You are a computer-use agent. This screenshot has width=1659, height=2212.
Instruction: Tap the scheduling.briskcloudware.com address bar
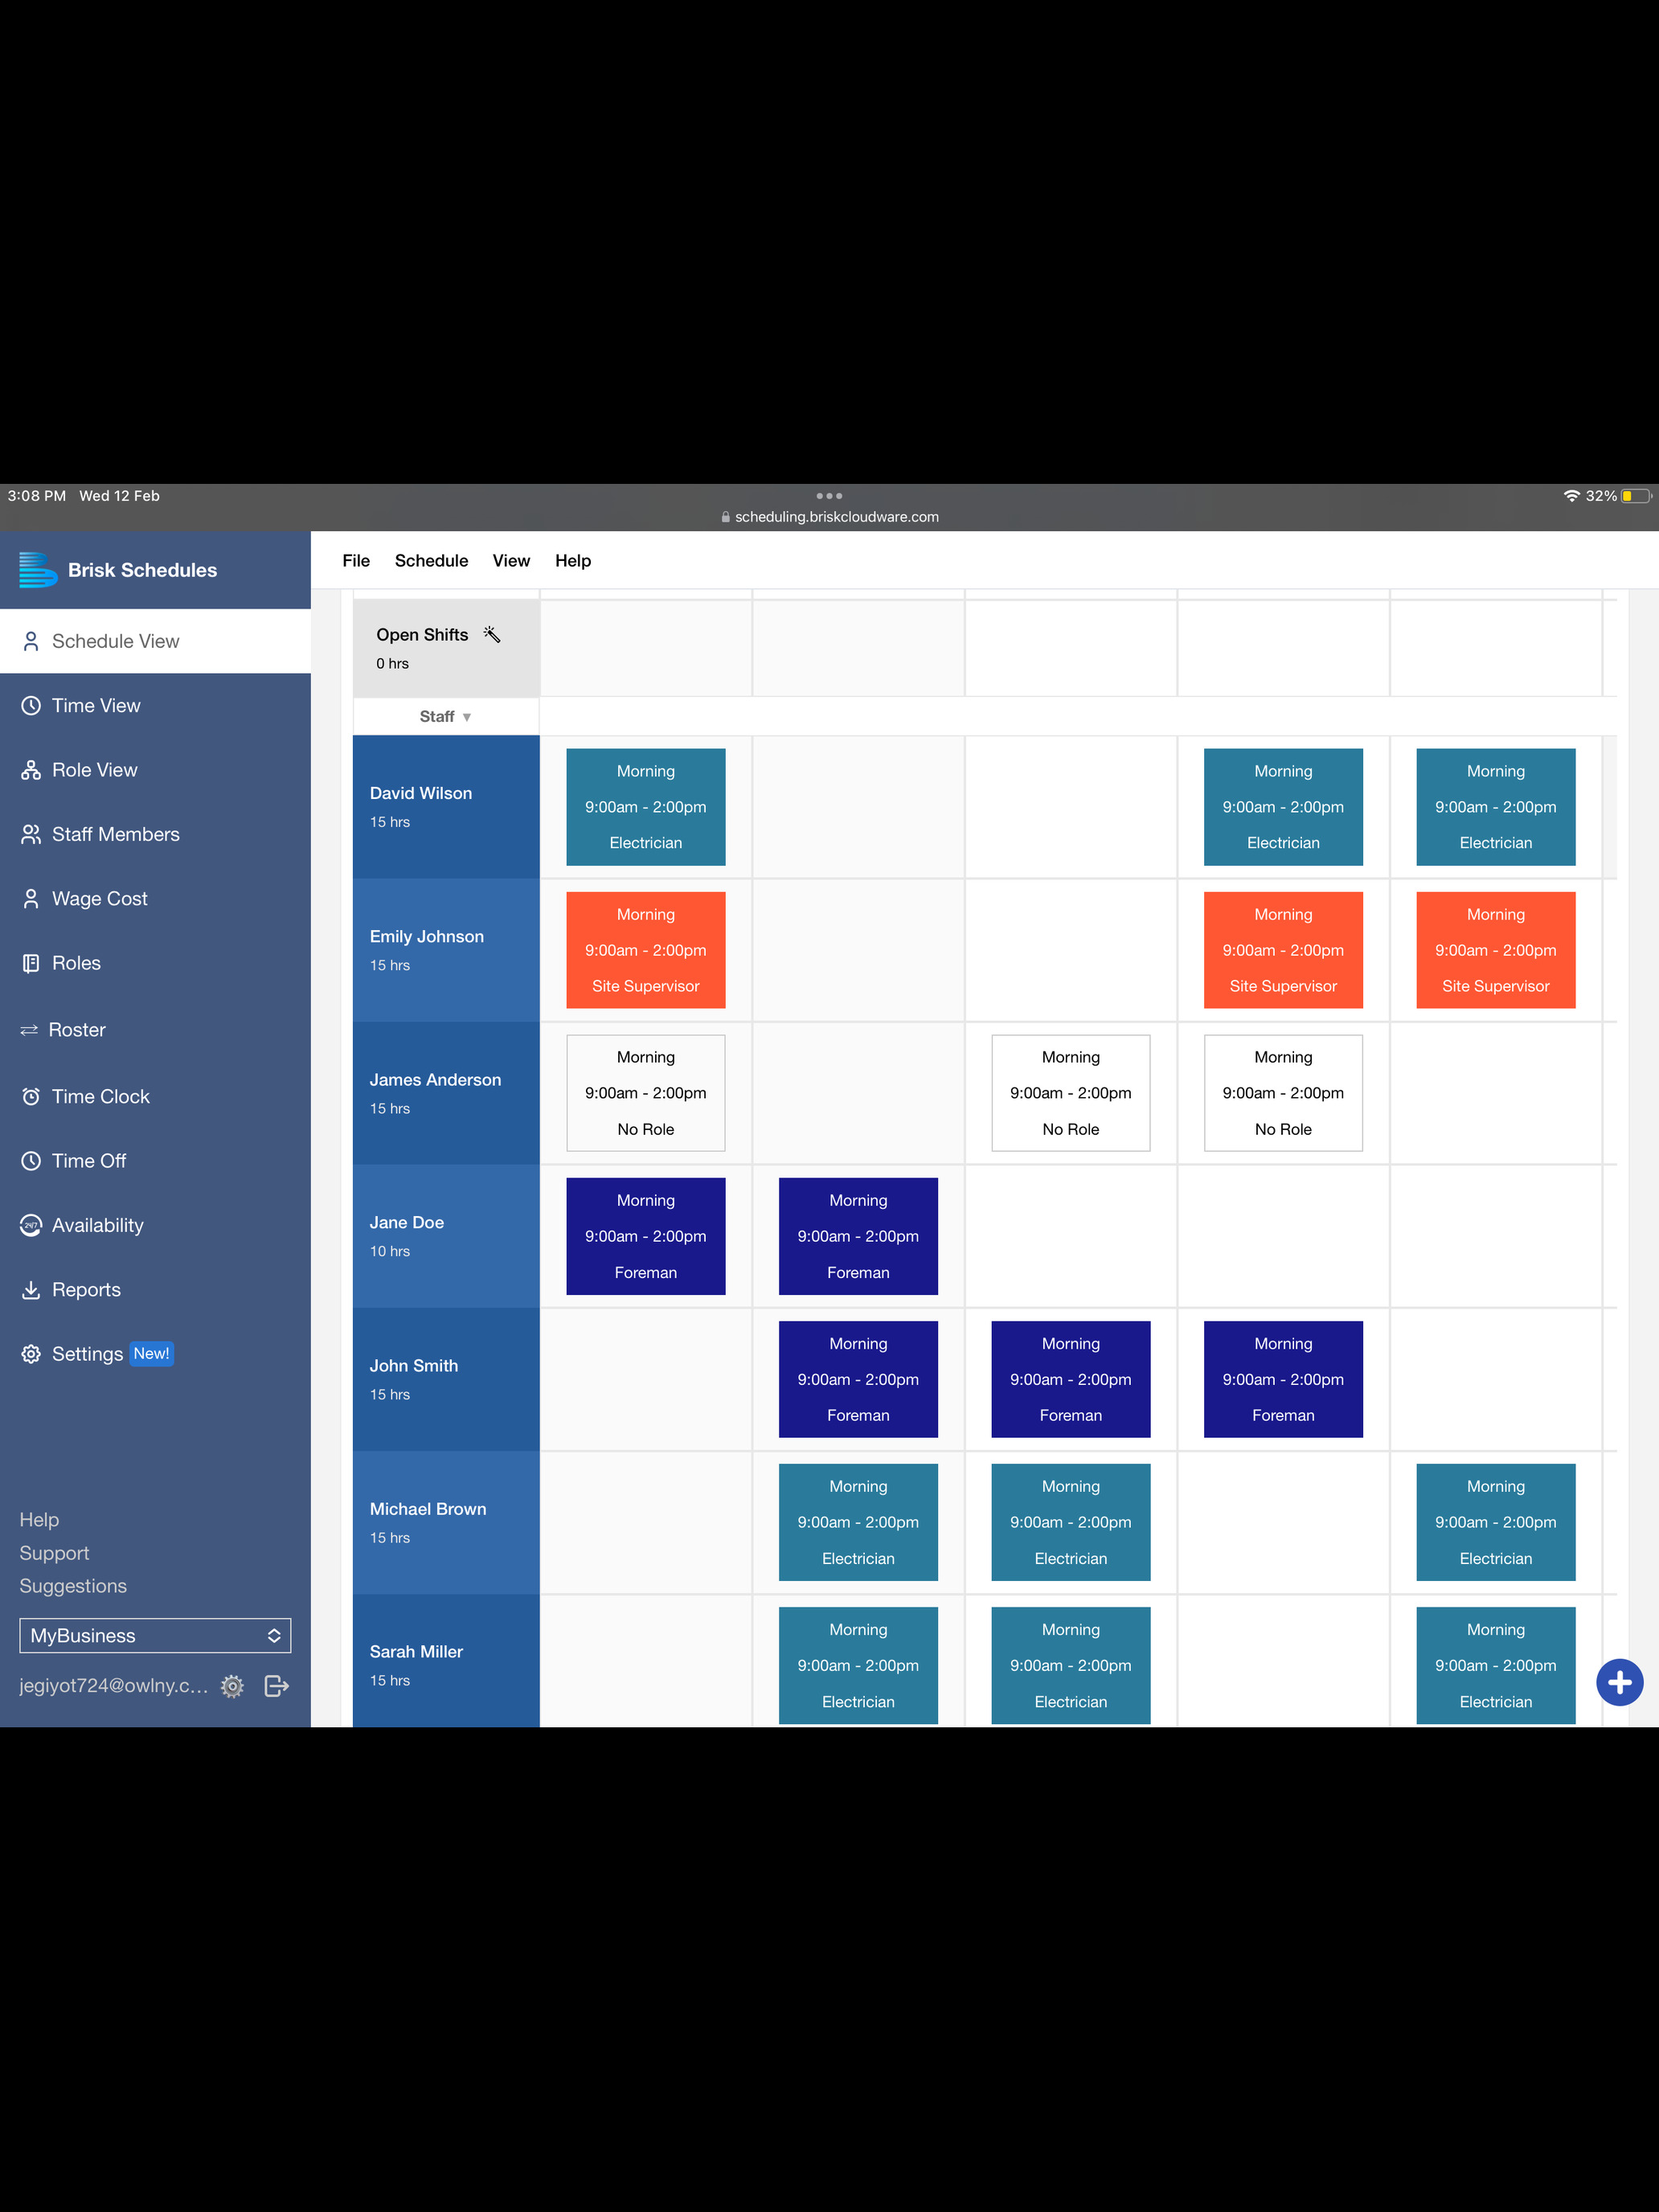point(829,517)
